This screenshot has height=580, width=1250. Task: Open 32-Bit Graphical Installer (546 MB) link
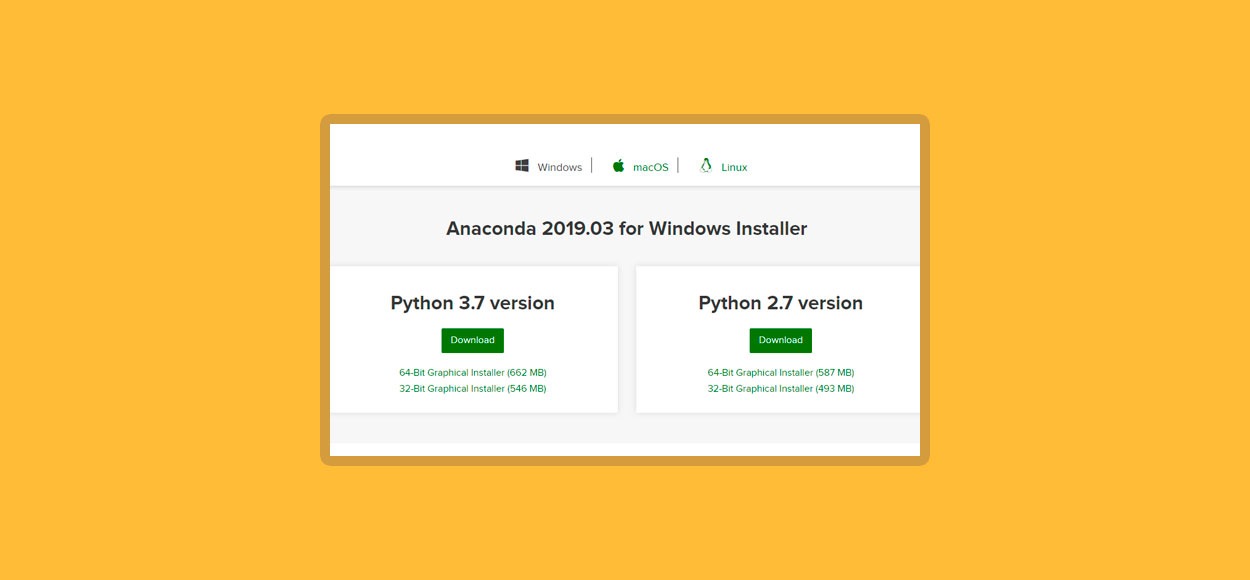pyautogui.click(x=473, y=388)
